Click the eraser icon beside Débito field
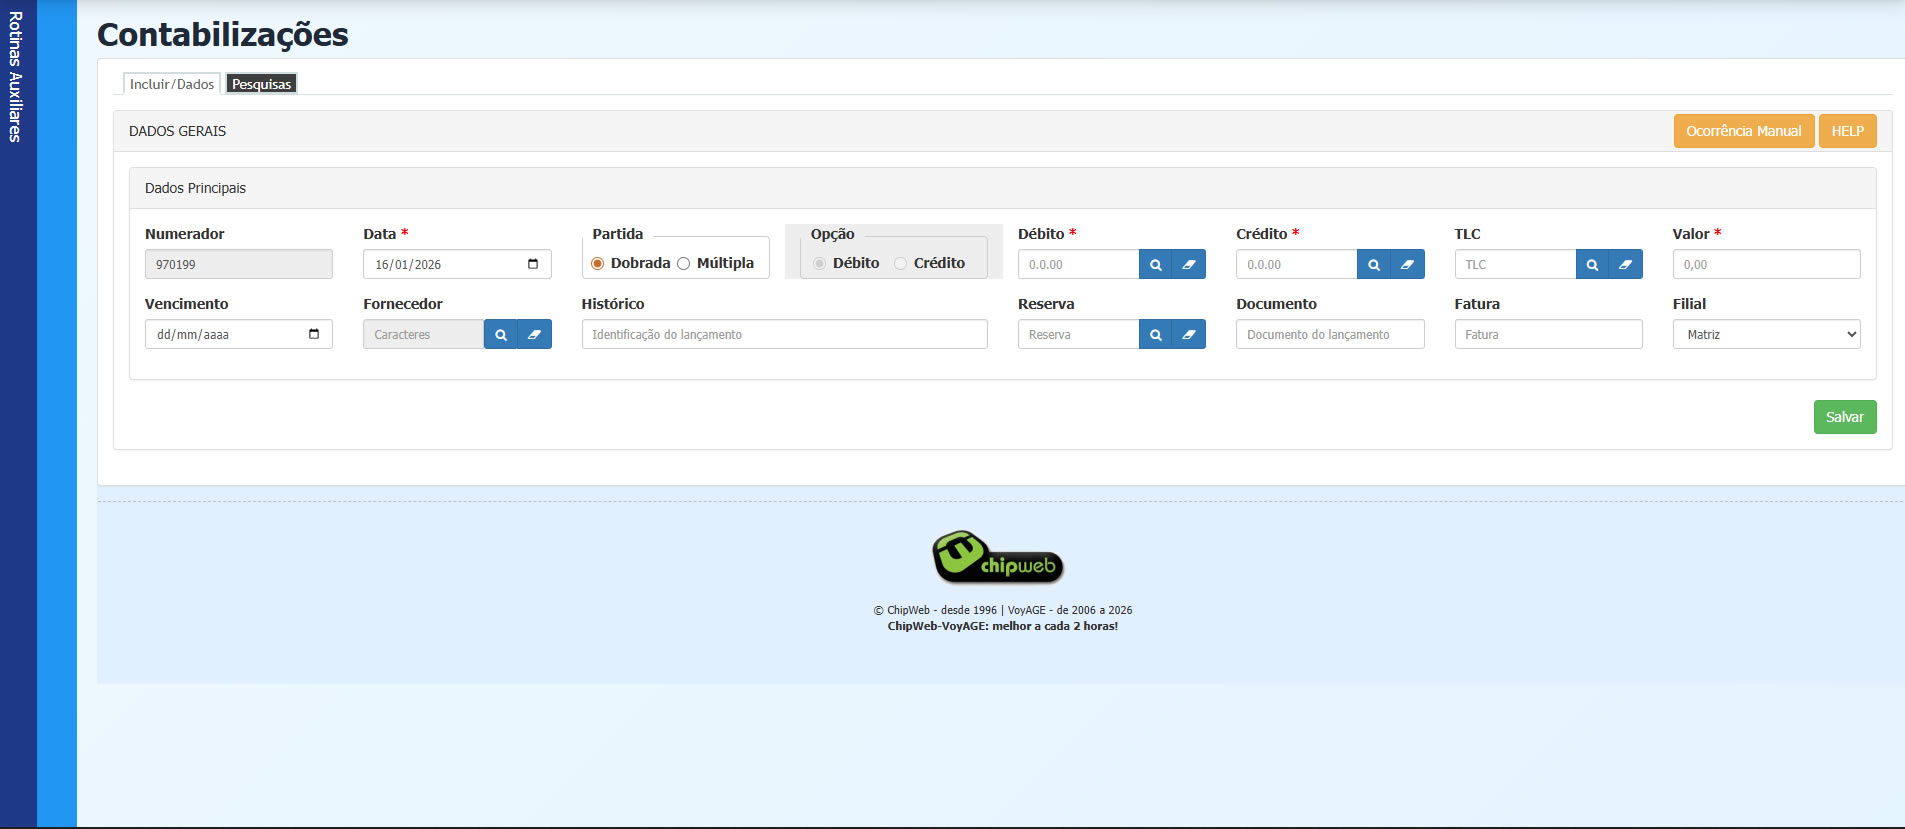 tap(1188, 265)
